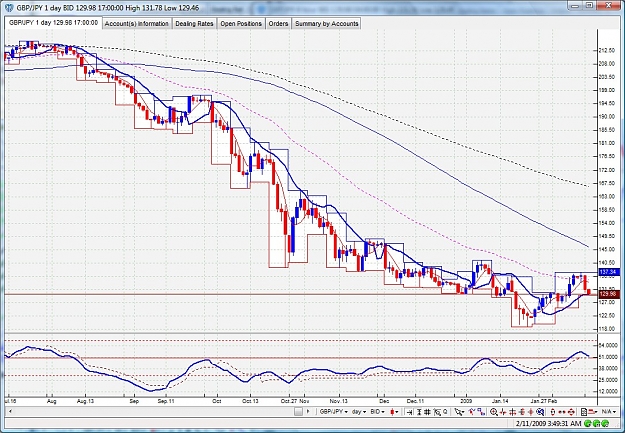Click the stepped line drawing icon
Viewport: 625px width, 433px height.
[482, 412]
